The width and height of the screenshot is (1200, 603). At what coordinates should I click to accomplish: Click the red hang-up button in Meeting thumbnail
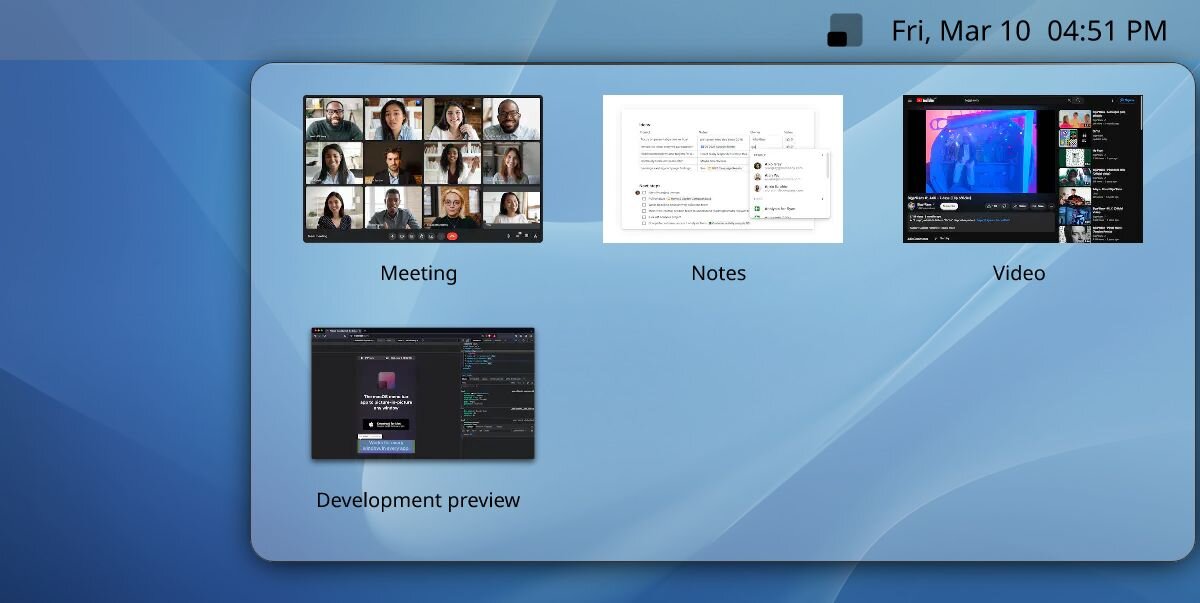coord(452,236)
